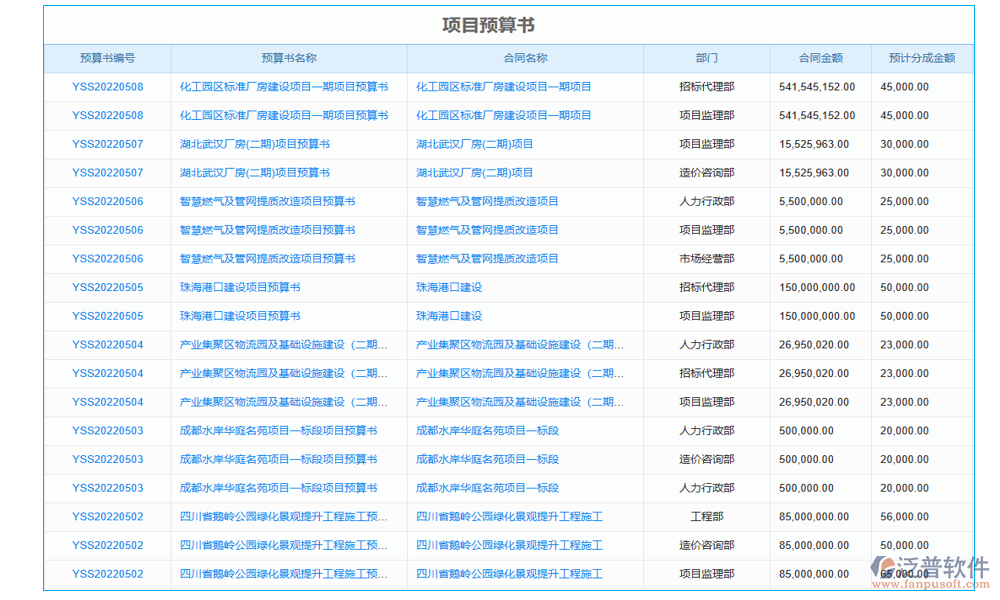Click the 泛普软件 logo icon
Viewport: 1000px width, 600px height.
tap(885, 566)
